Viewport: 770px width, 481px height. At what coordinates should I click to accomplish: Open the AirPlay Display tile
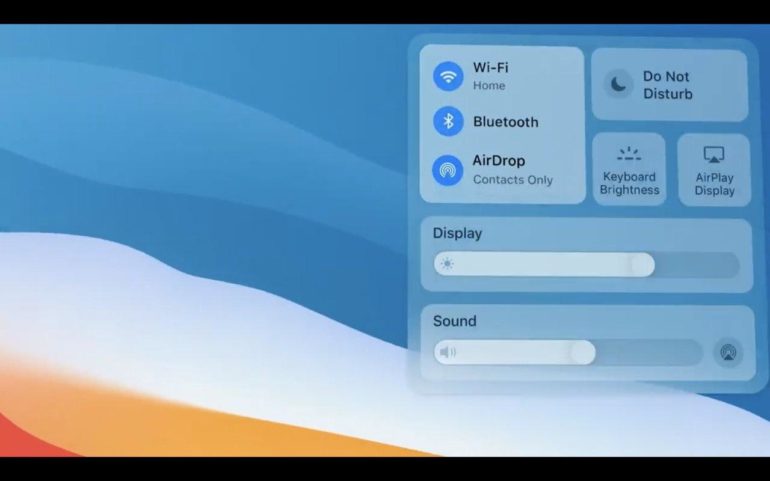click(x=714, y=170)
